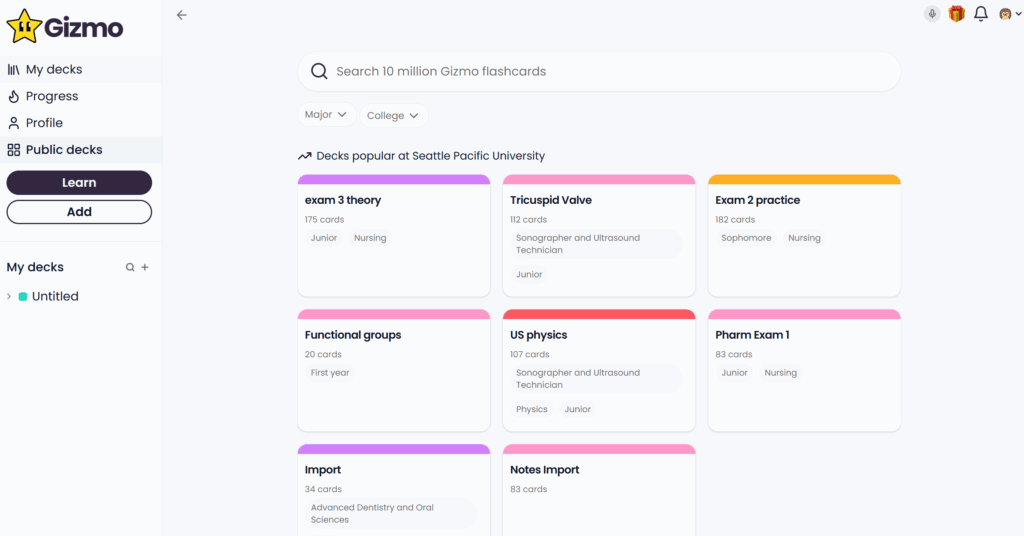
Task: Open the notifications bell
Action: [x=981, y=14]
